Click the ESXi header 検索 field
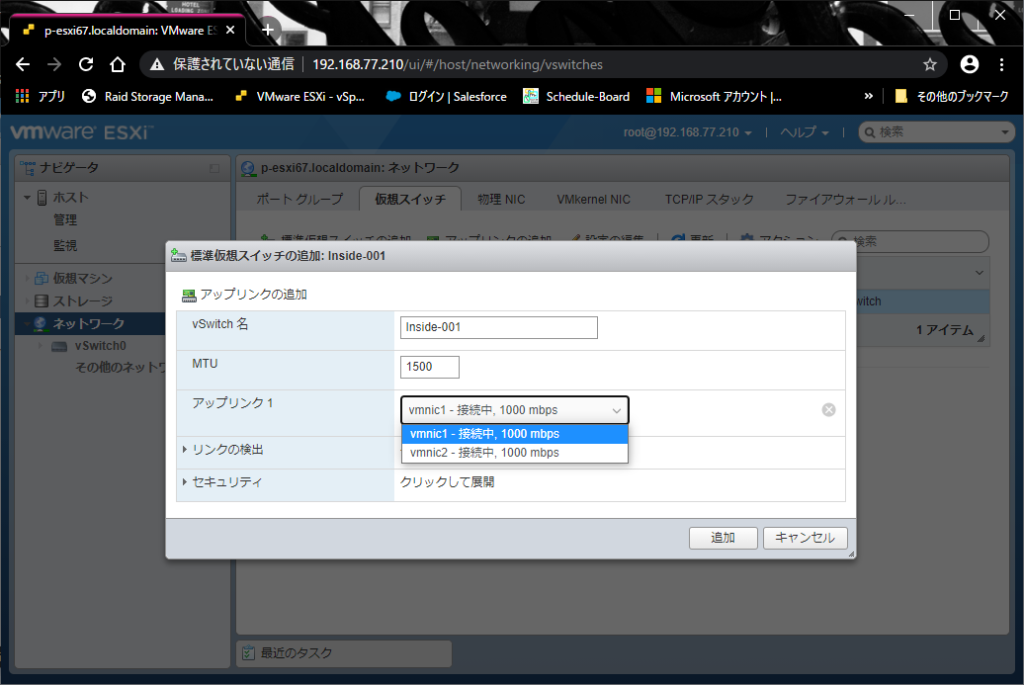 pos(937,133)
